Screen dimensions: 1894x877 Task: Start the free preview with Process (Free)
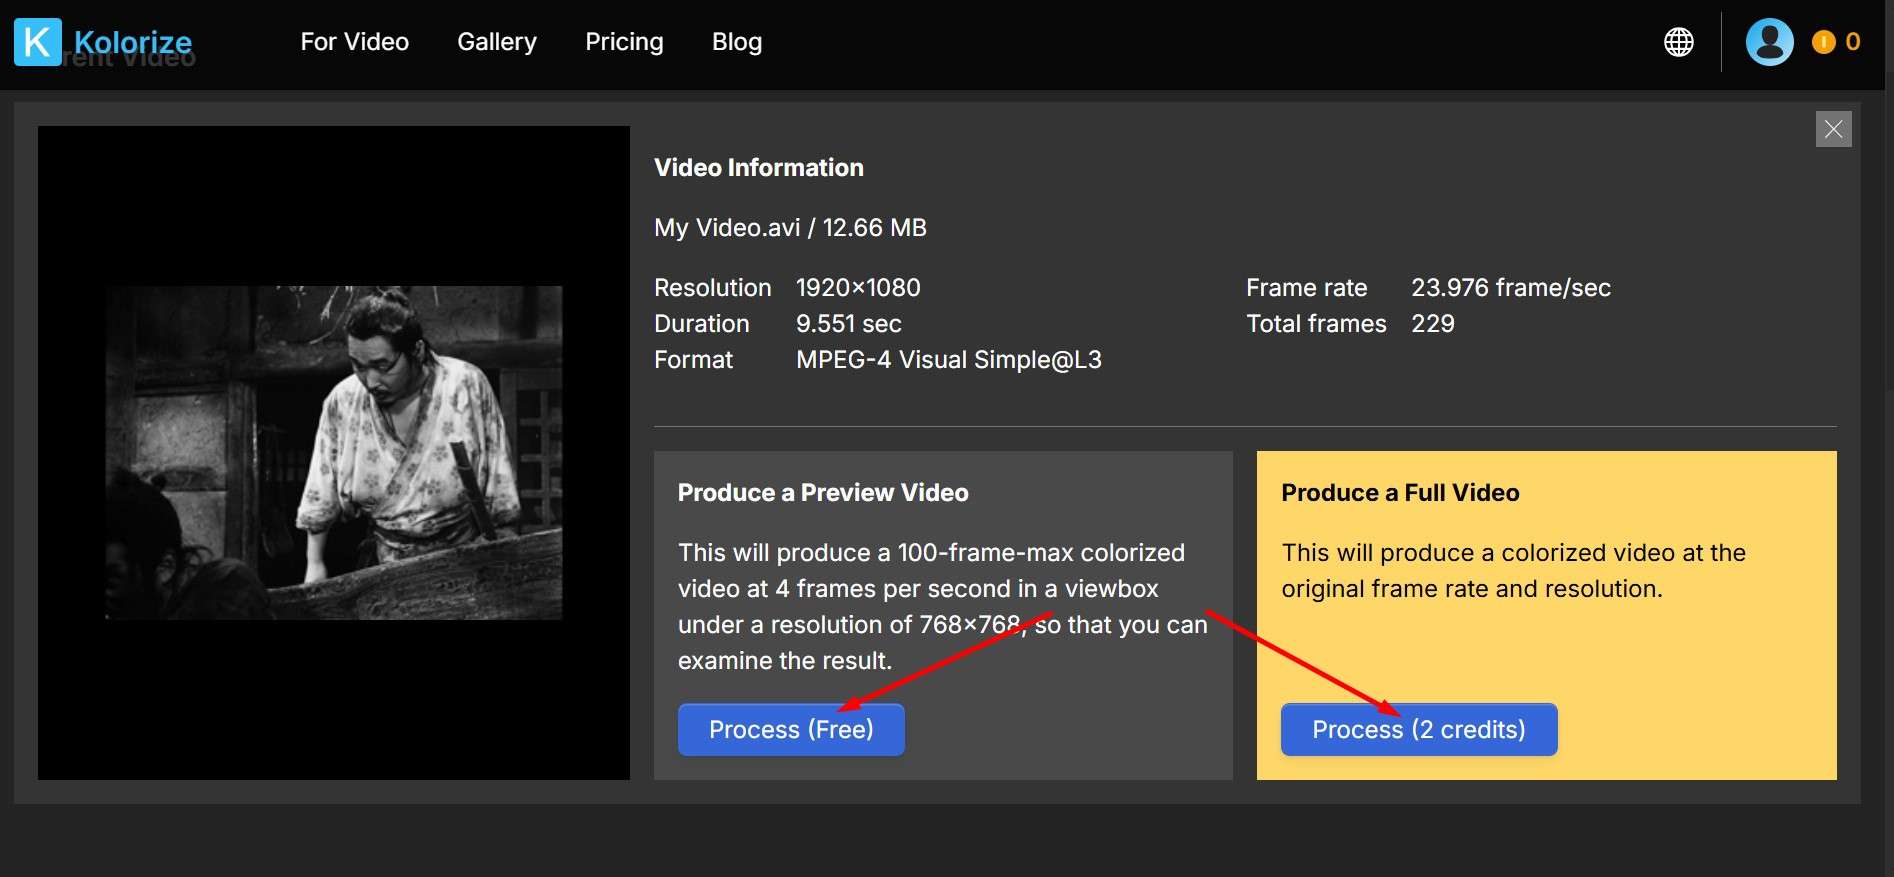(x=791, y=730)
